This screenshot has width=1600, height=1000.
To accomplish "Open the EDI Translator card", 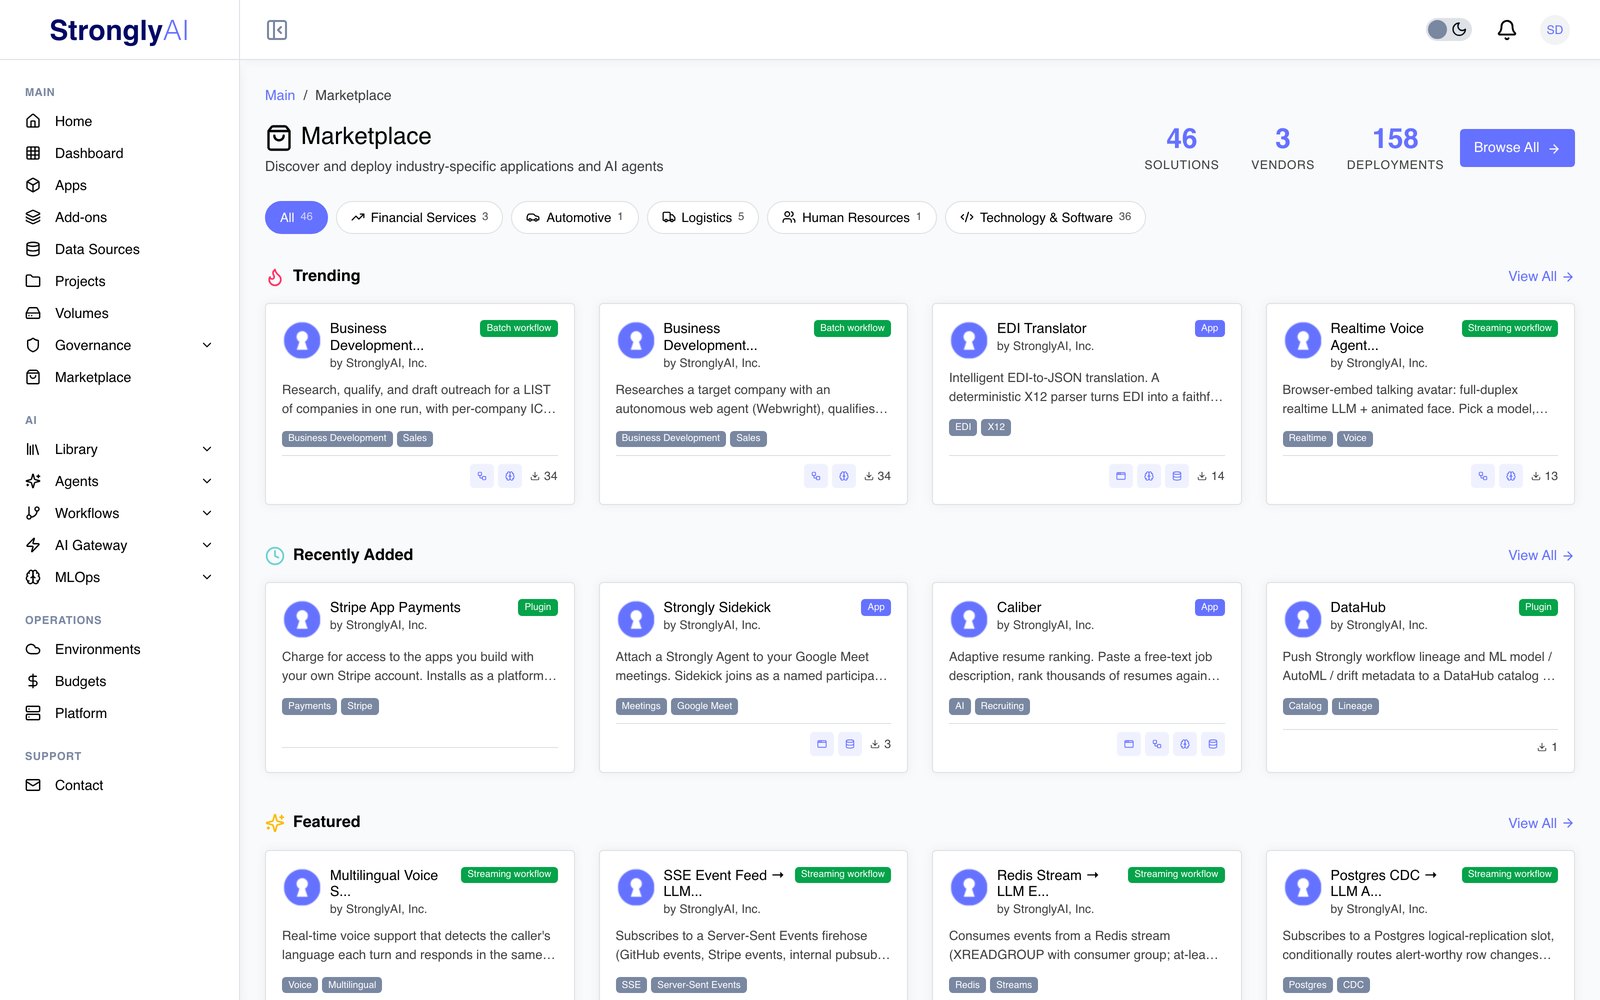I will point(1087,404).
